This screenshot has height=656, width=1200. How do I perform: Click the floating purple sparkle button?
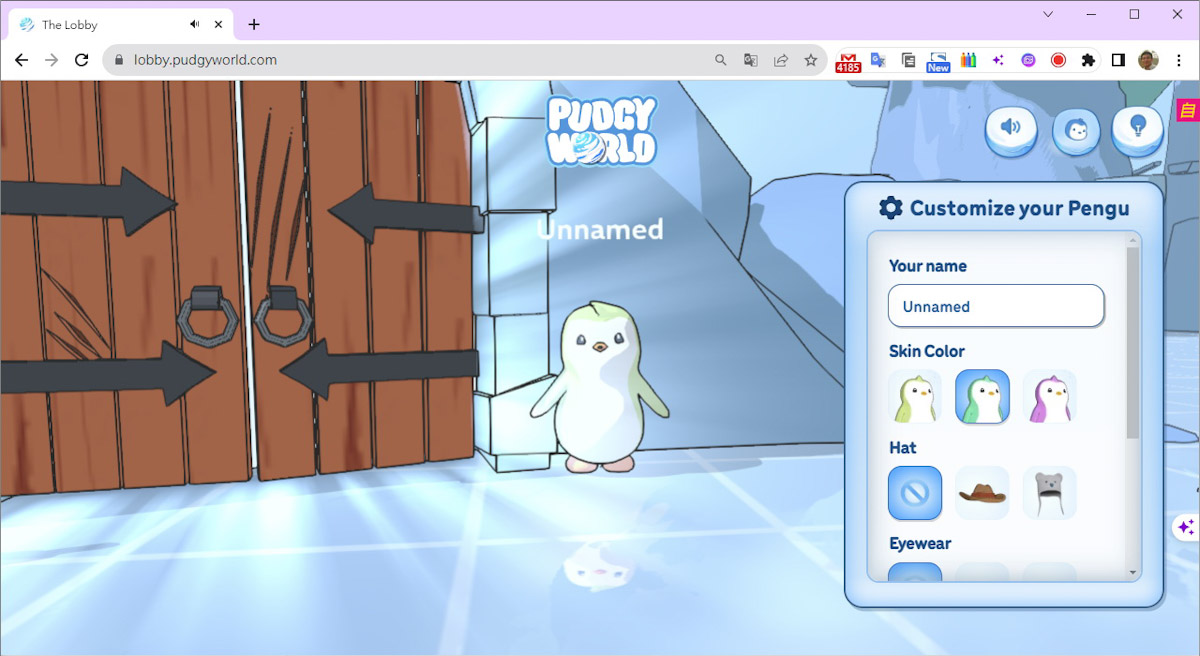point(1185,527)
